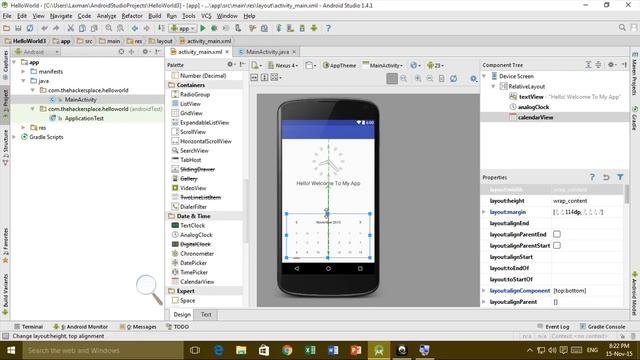Open project panel settings gear
The width and height of the screenshot is (640, 360).
146,52
